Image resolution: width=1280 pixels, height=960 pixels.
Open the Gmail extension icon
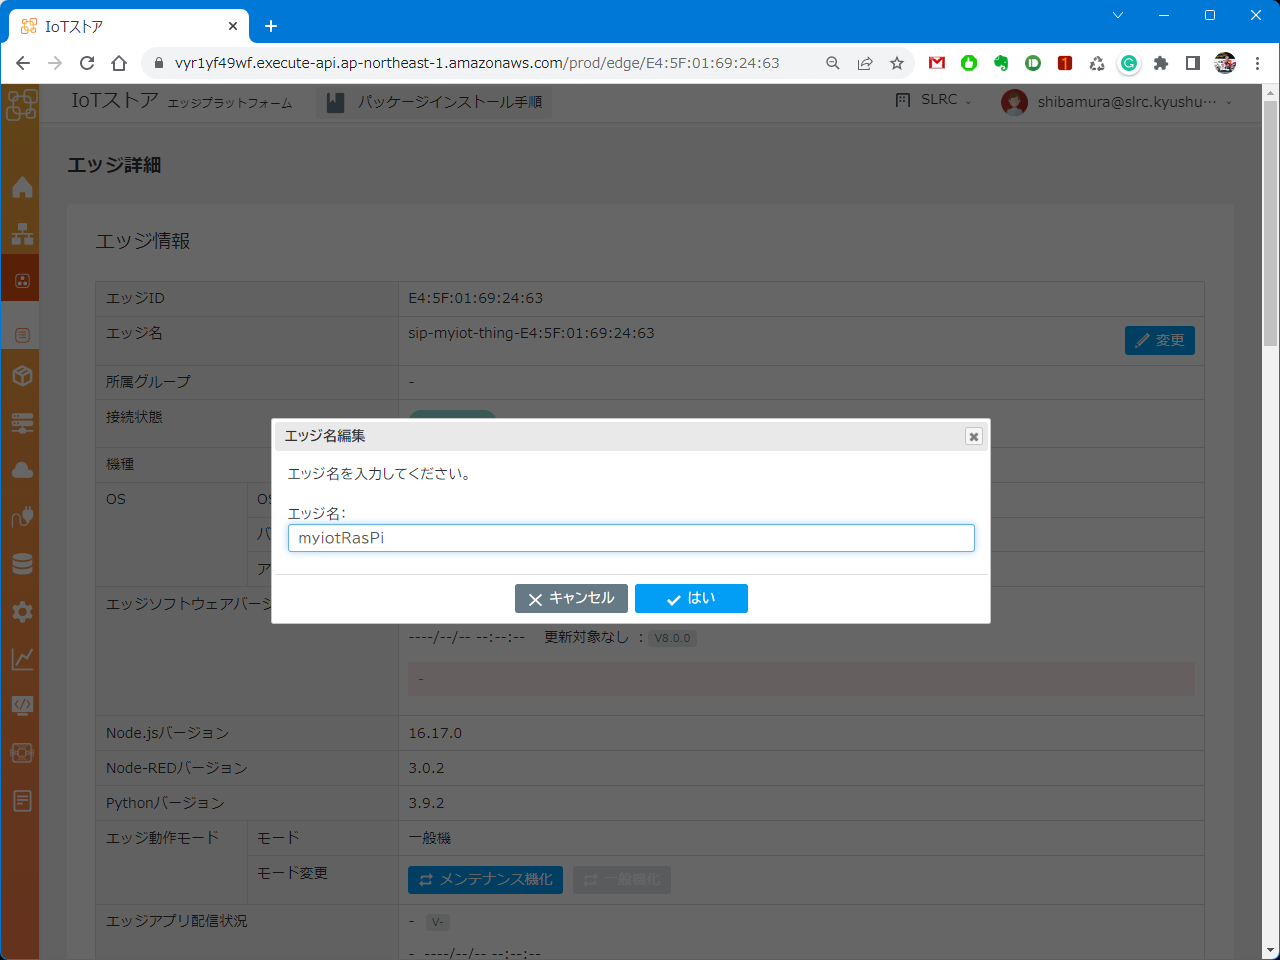click(937, 63)
